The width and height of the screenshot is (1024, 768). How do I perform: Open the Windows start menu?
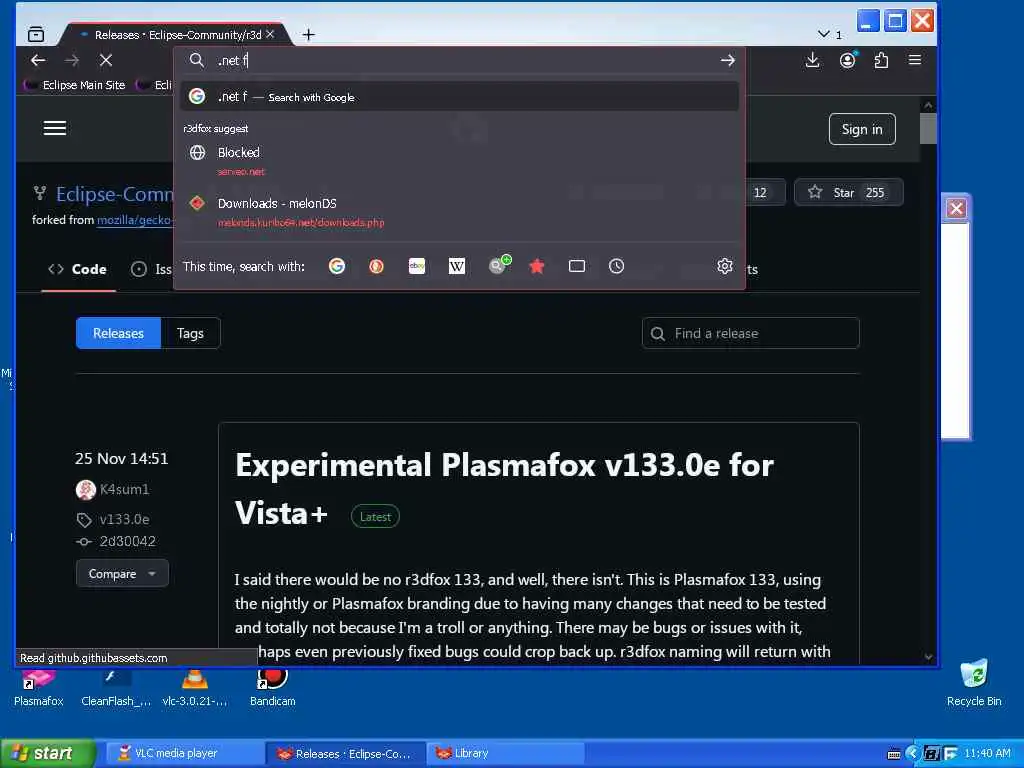(x=48, y=754)
